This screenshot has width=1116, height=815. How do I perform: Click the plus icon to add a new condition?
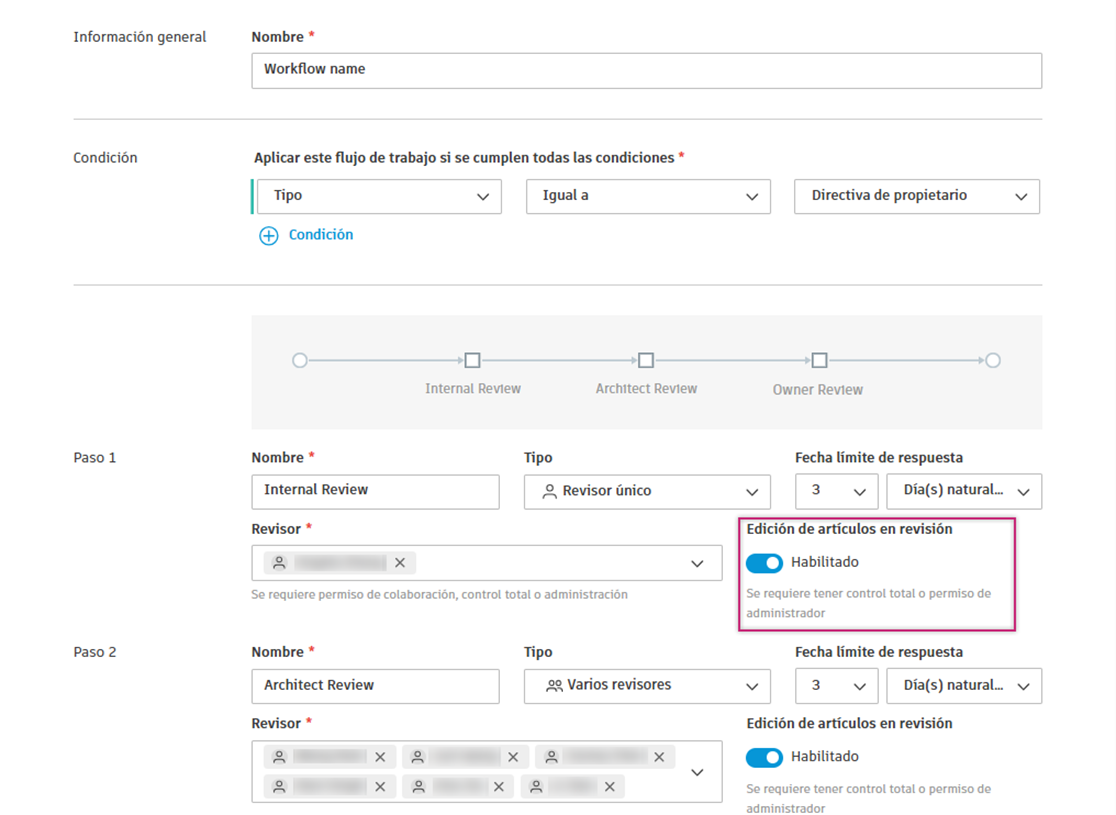pos(268,235)
